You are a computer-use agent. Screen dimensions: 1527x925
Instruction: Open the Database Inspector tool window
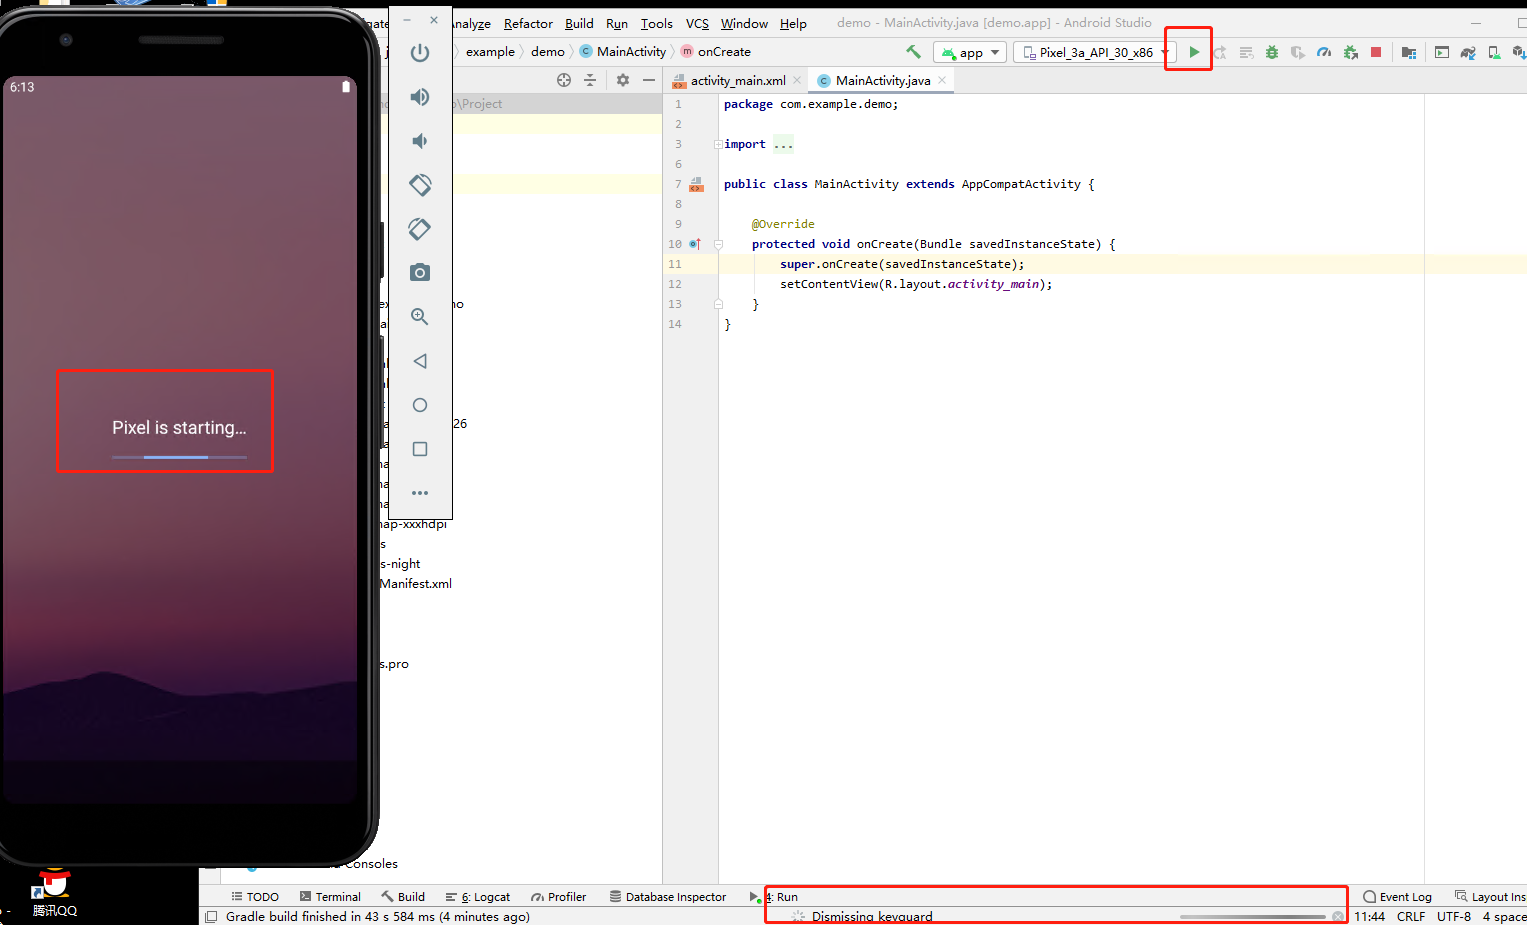click(x=667, y=897)
